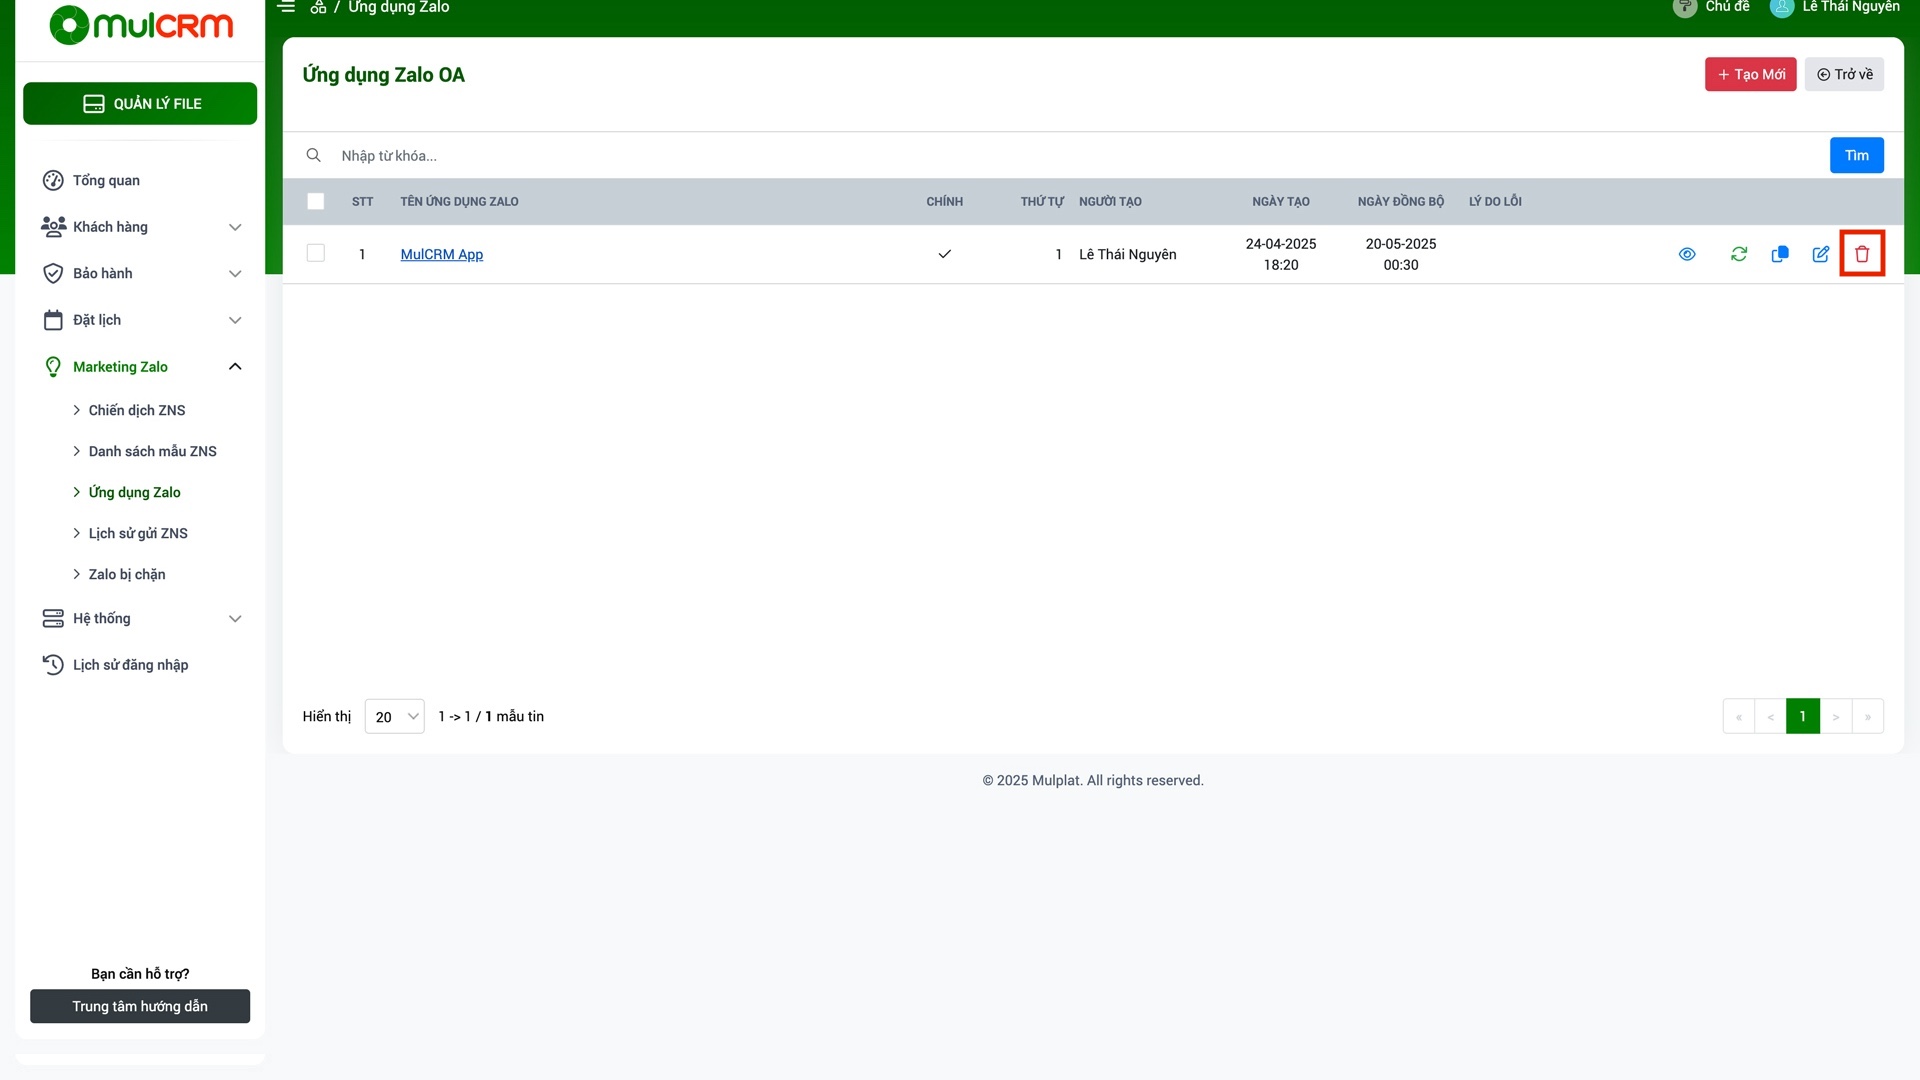Click the sync refresh icon for MulCRM App

[x=1738, y=254]
